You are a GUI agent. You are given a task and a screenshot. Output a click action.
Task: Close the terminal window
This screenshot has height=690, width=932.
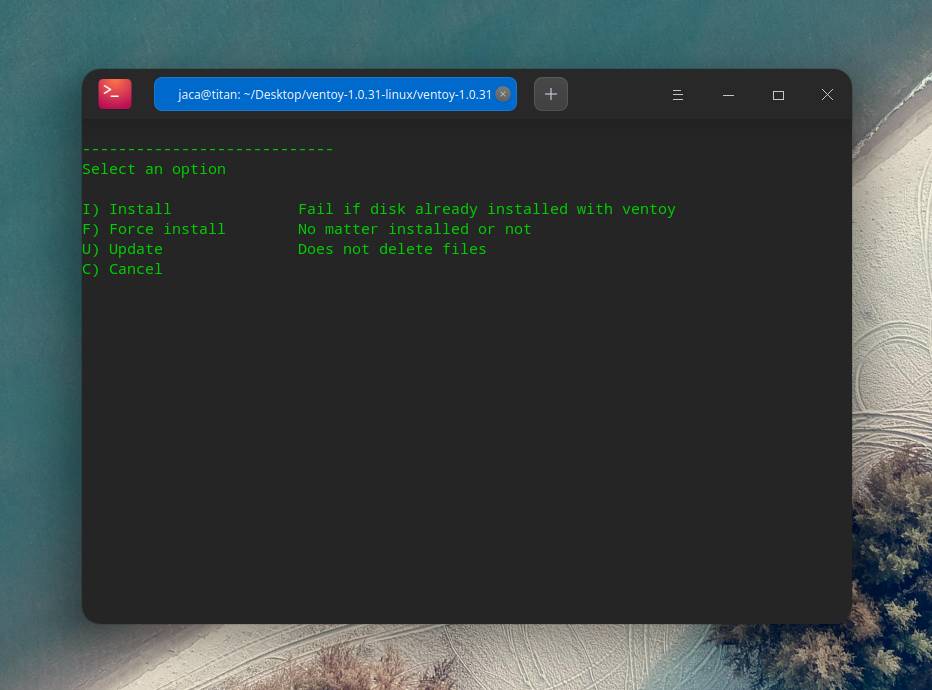pyautogui.click(x=827, y=95)
